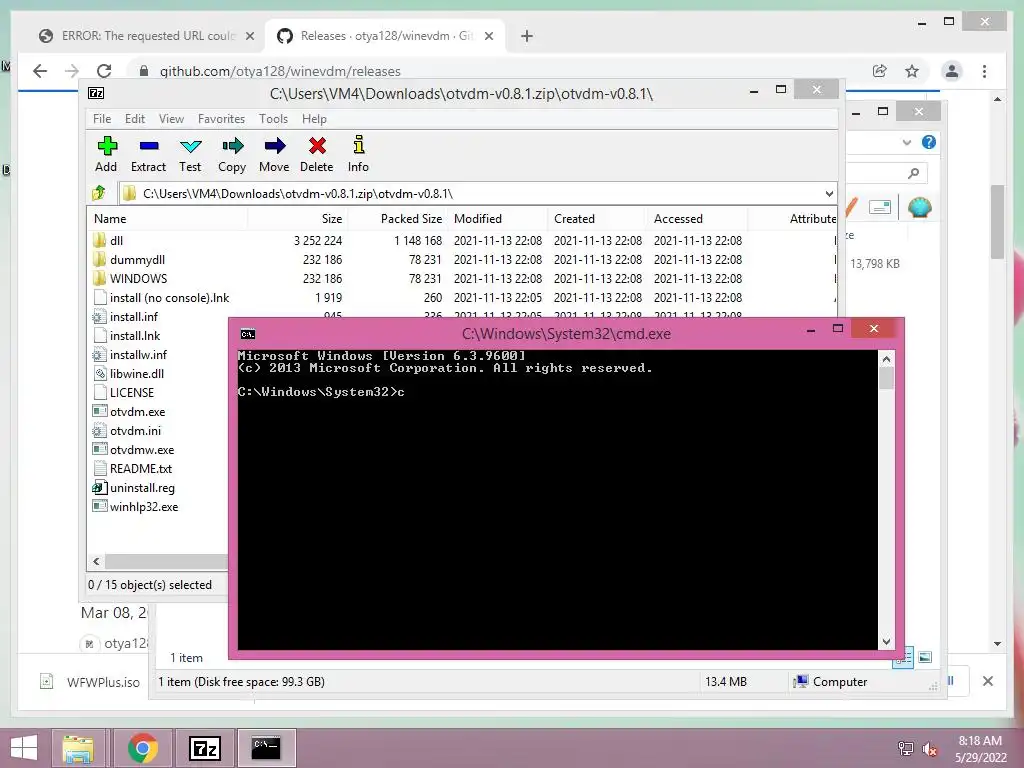This screenshot has height=768, width=1024.
Task: Click the Move toolbar icon in 7-Zip
Action: 274,154
